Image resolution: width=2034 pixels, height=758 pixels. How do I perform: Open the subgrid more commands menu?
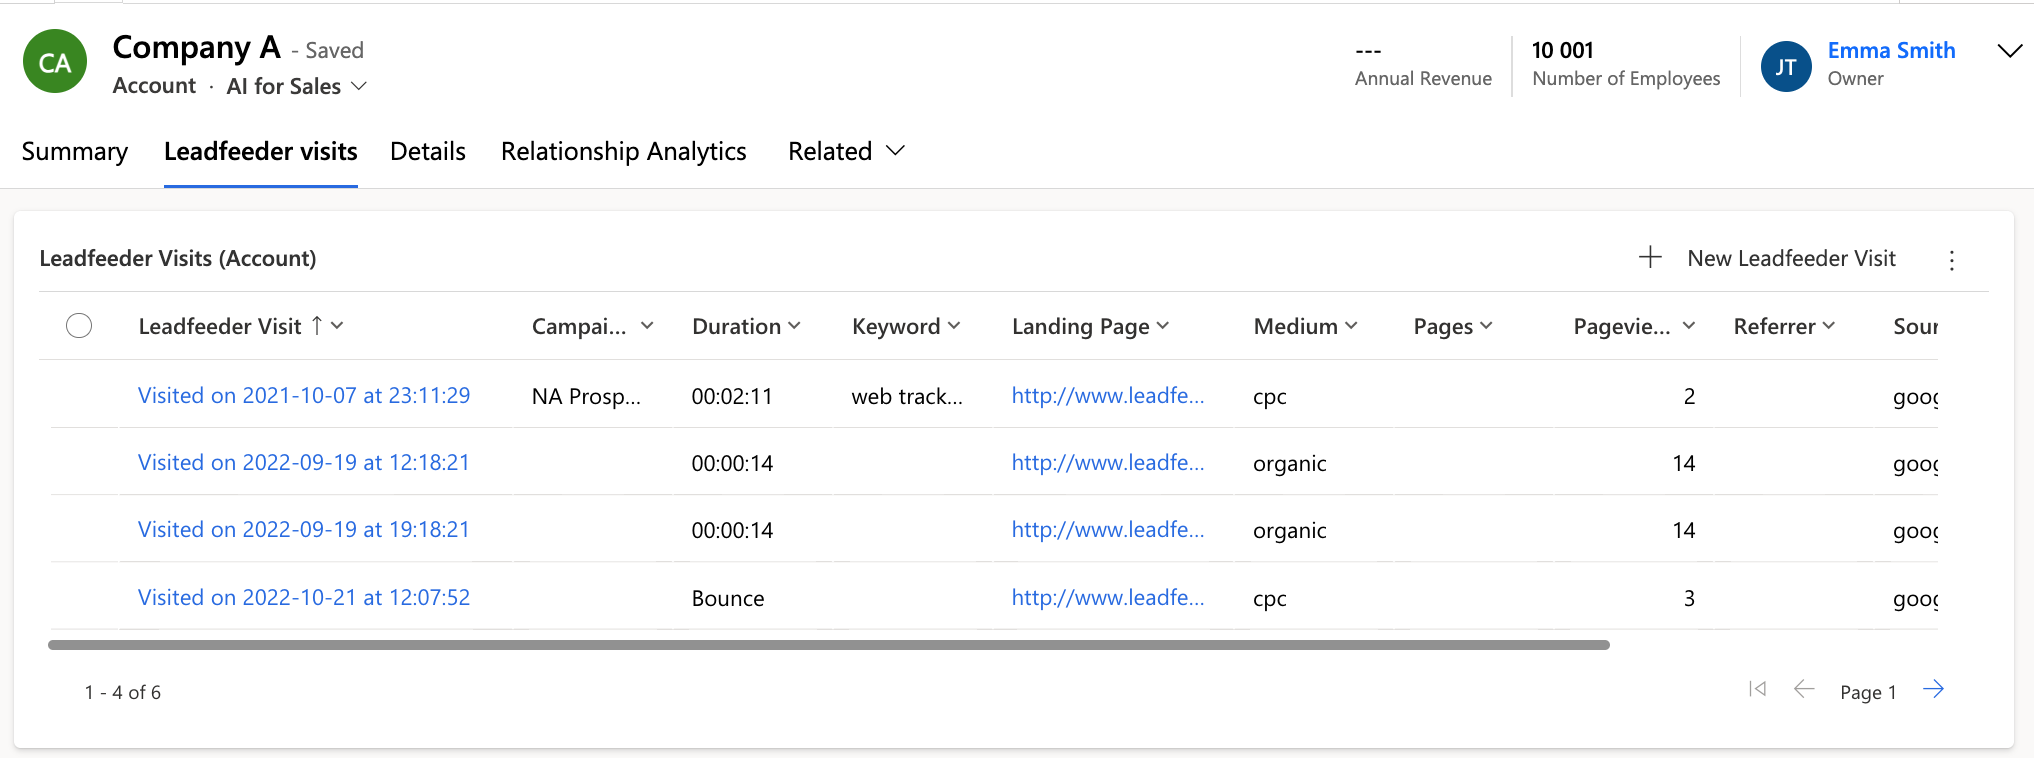pyautogui.click(x=1951, y=260)
